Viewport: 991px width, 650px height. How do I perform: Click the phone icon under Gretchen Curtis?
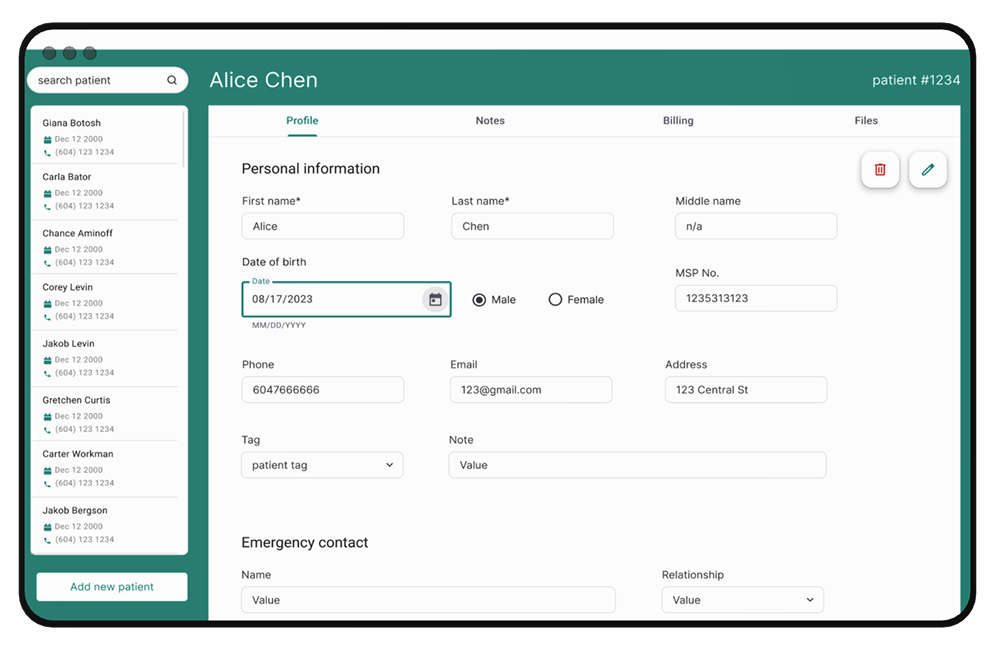click(47, 430)
